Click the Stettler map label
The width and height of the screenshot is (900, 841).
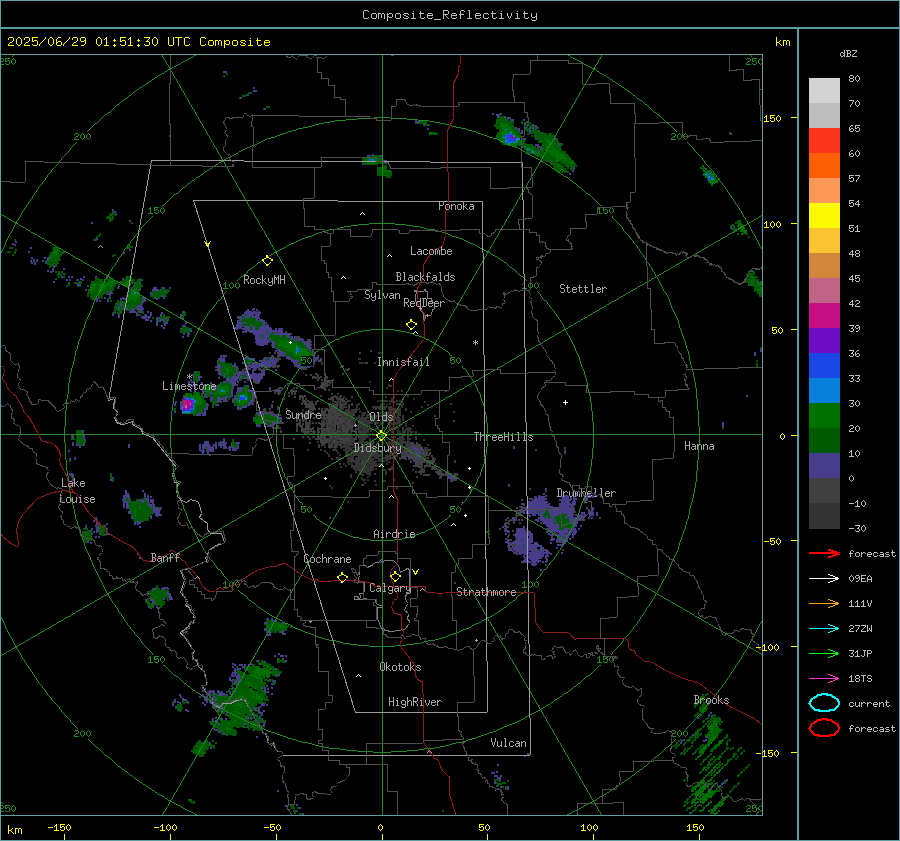click(x=583, y=289)
